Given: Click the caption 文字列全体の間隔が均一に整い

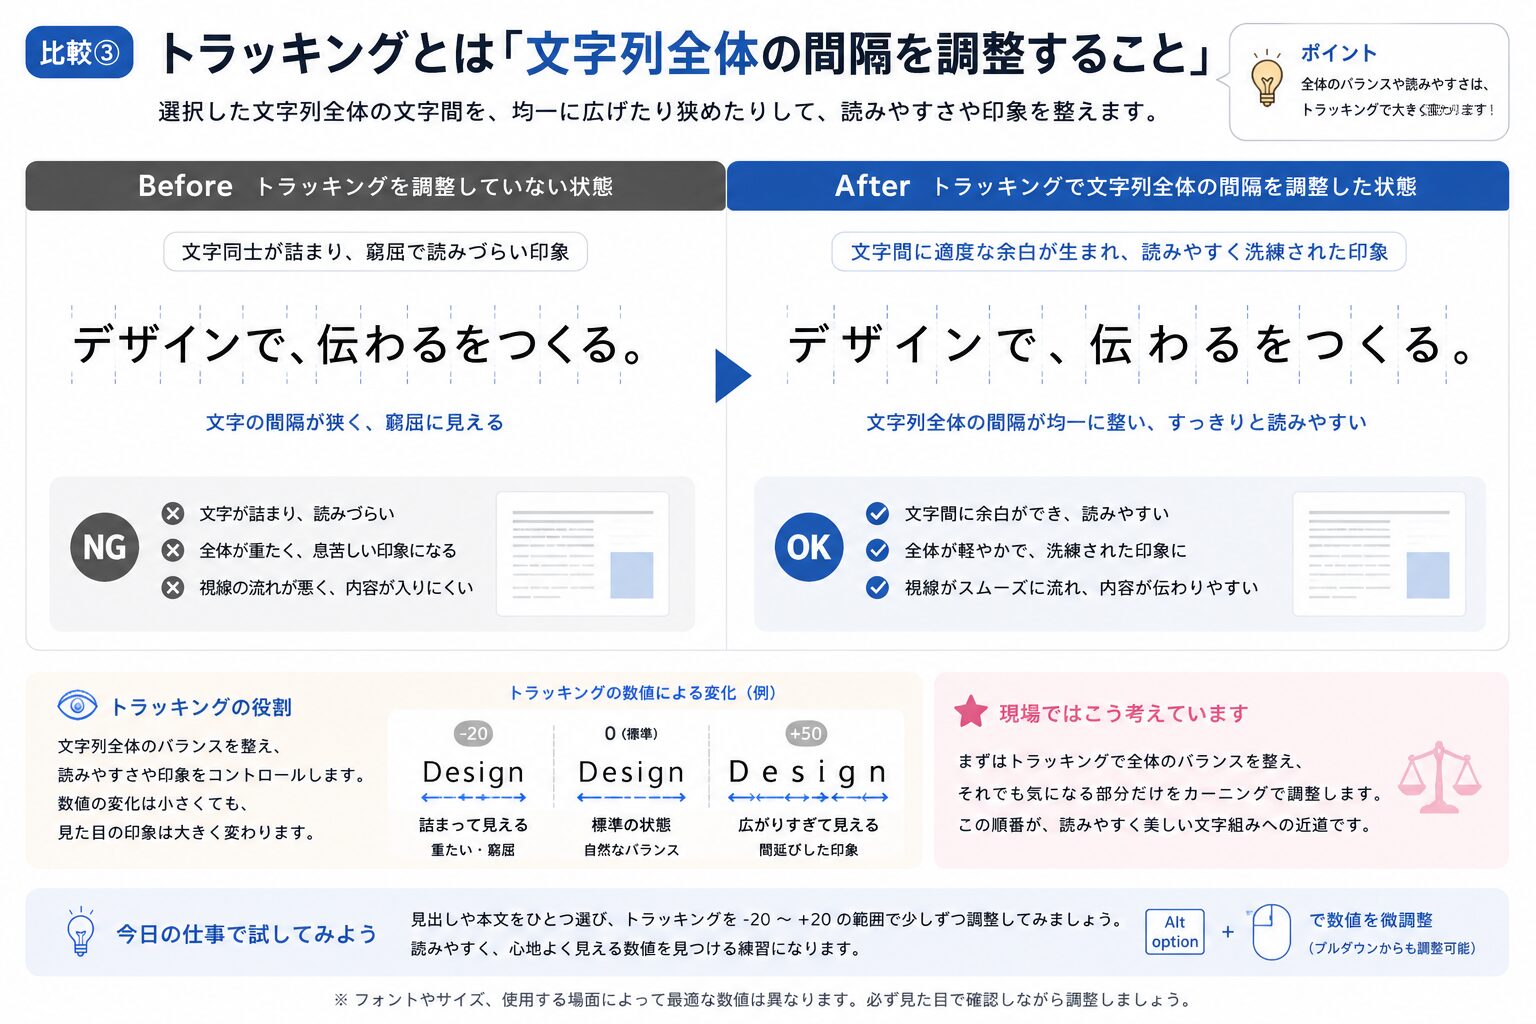Looking at the screenshot, I should pyautogui.click(x=1116, y=422).
